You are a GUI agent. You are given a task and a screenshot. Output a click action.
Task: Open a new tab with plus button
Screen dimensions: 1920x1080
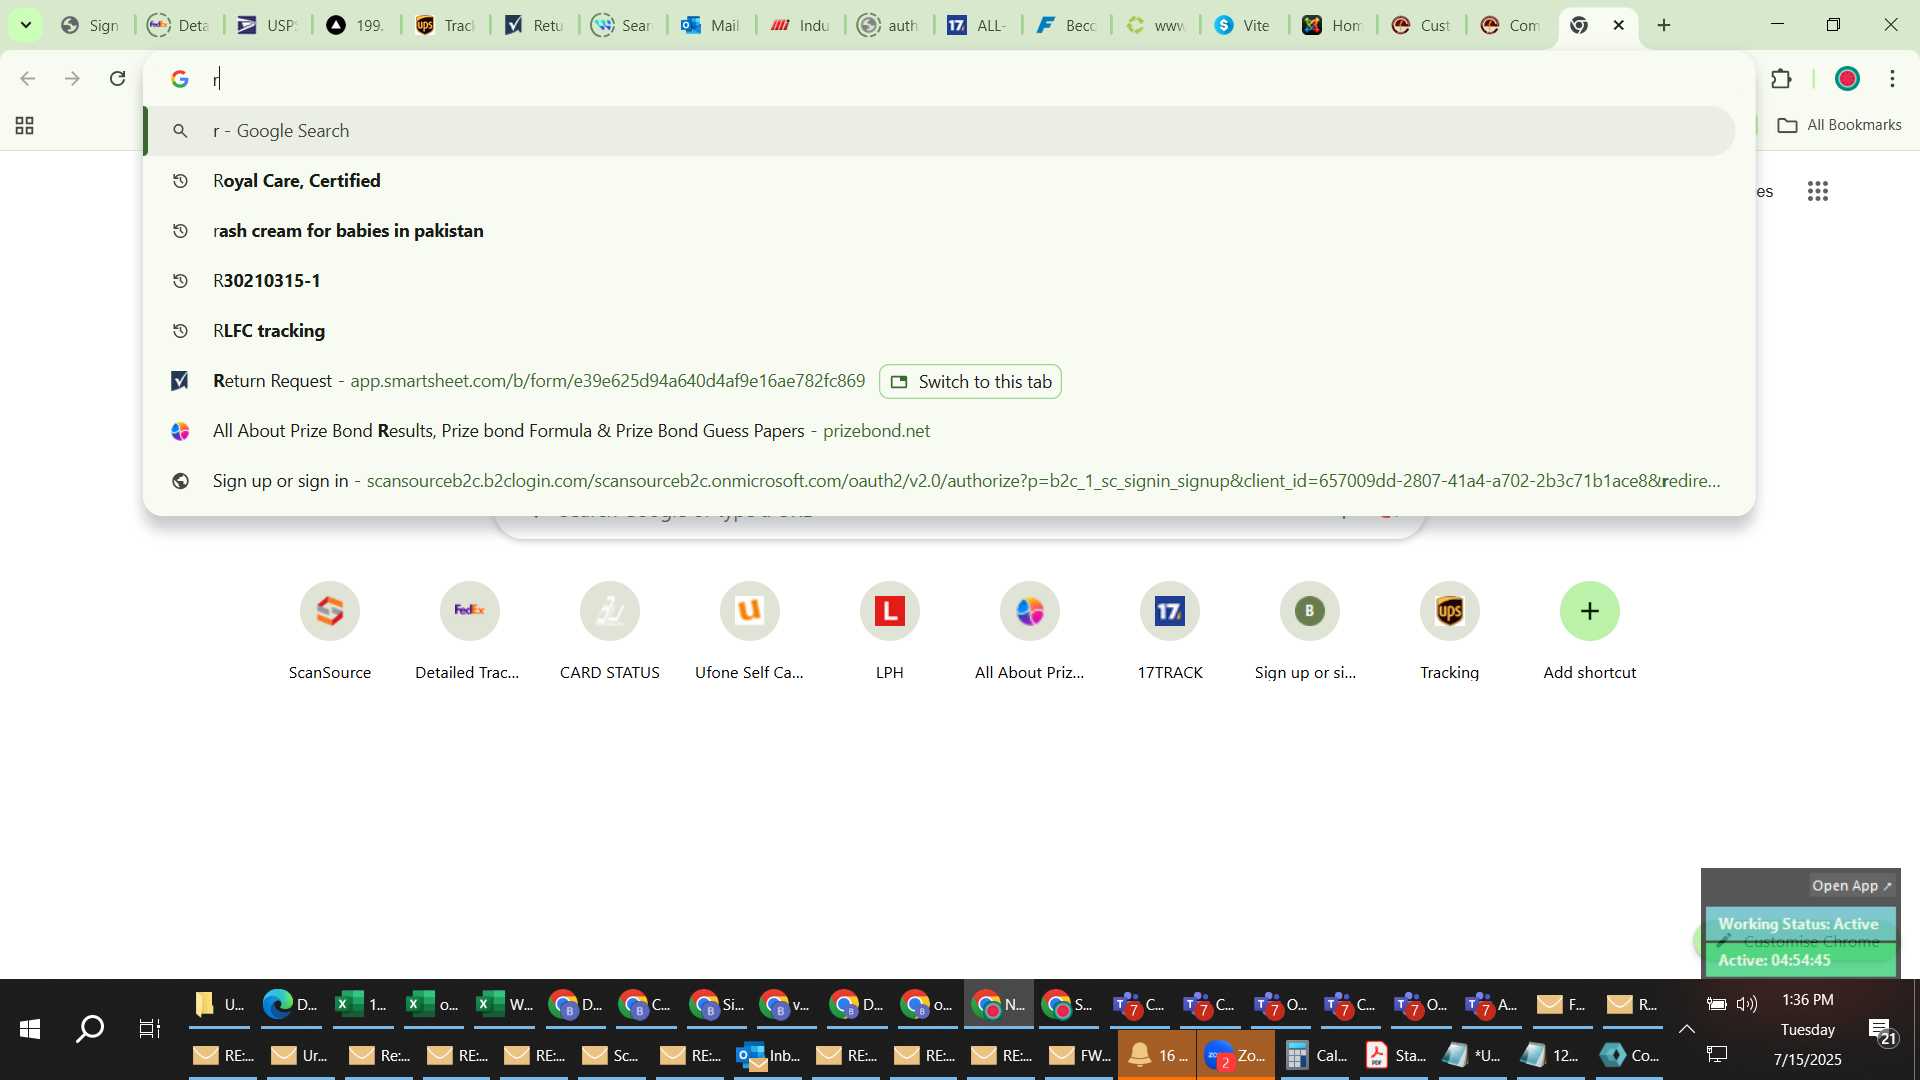coord(1664,25)
